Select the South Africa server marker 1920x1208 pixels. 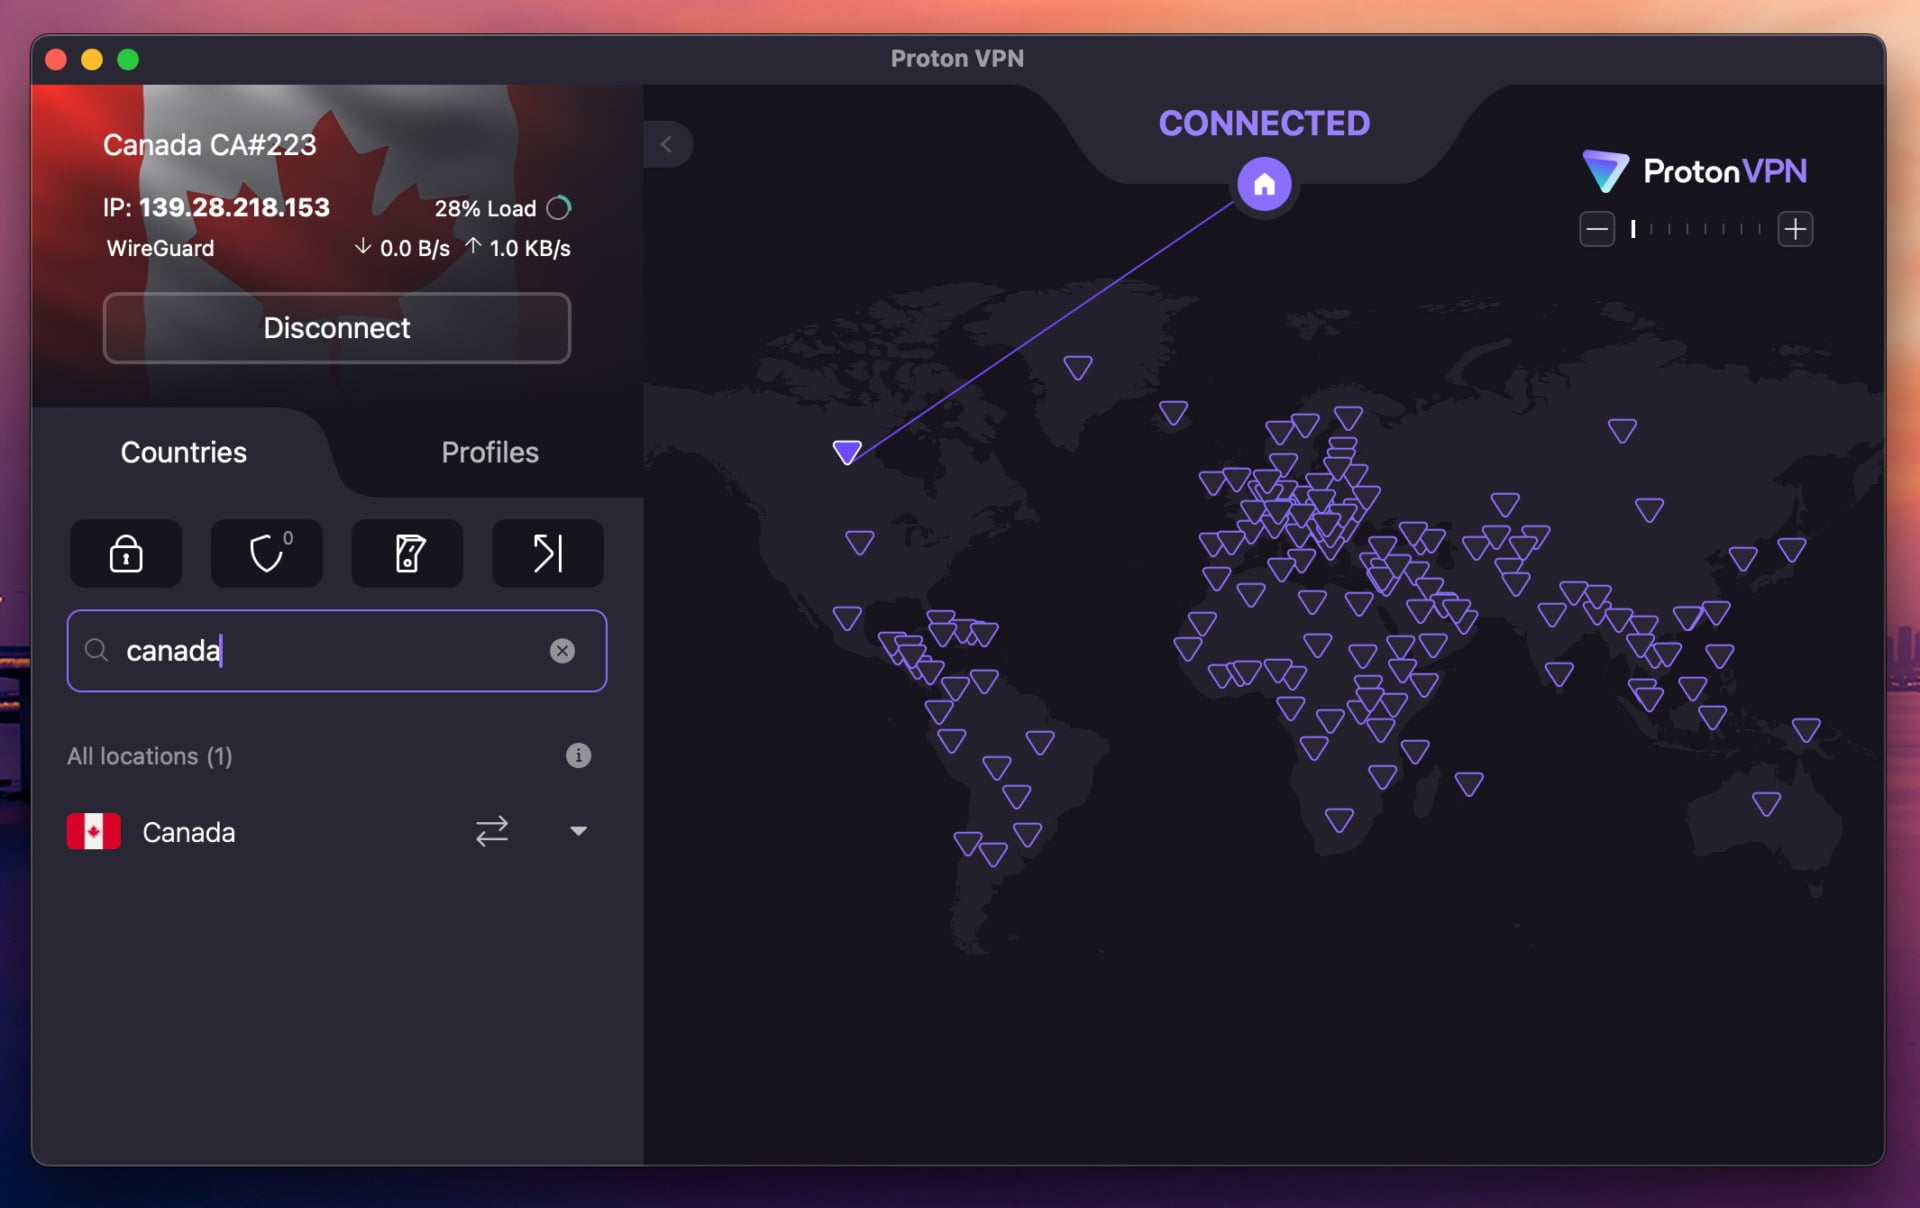tap(1339, 820)
